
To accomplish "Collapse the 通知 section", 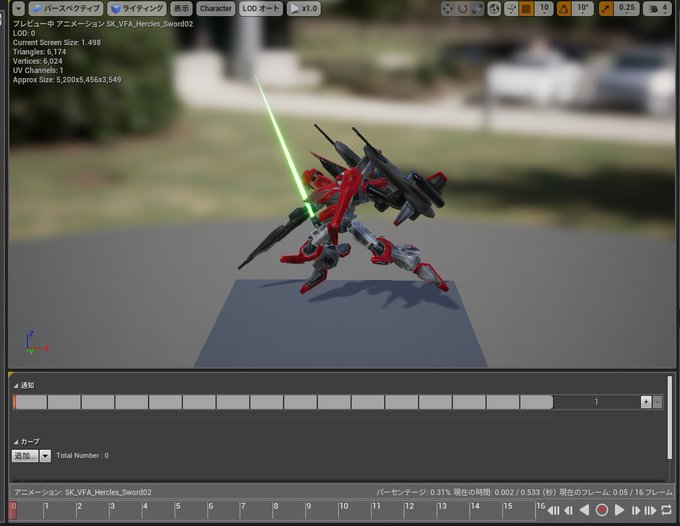I will click(x=16, y=386).
